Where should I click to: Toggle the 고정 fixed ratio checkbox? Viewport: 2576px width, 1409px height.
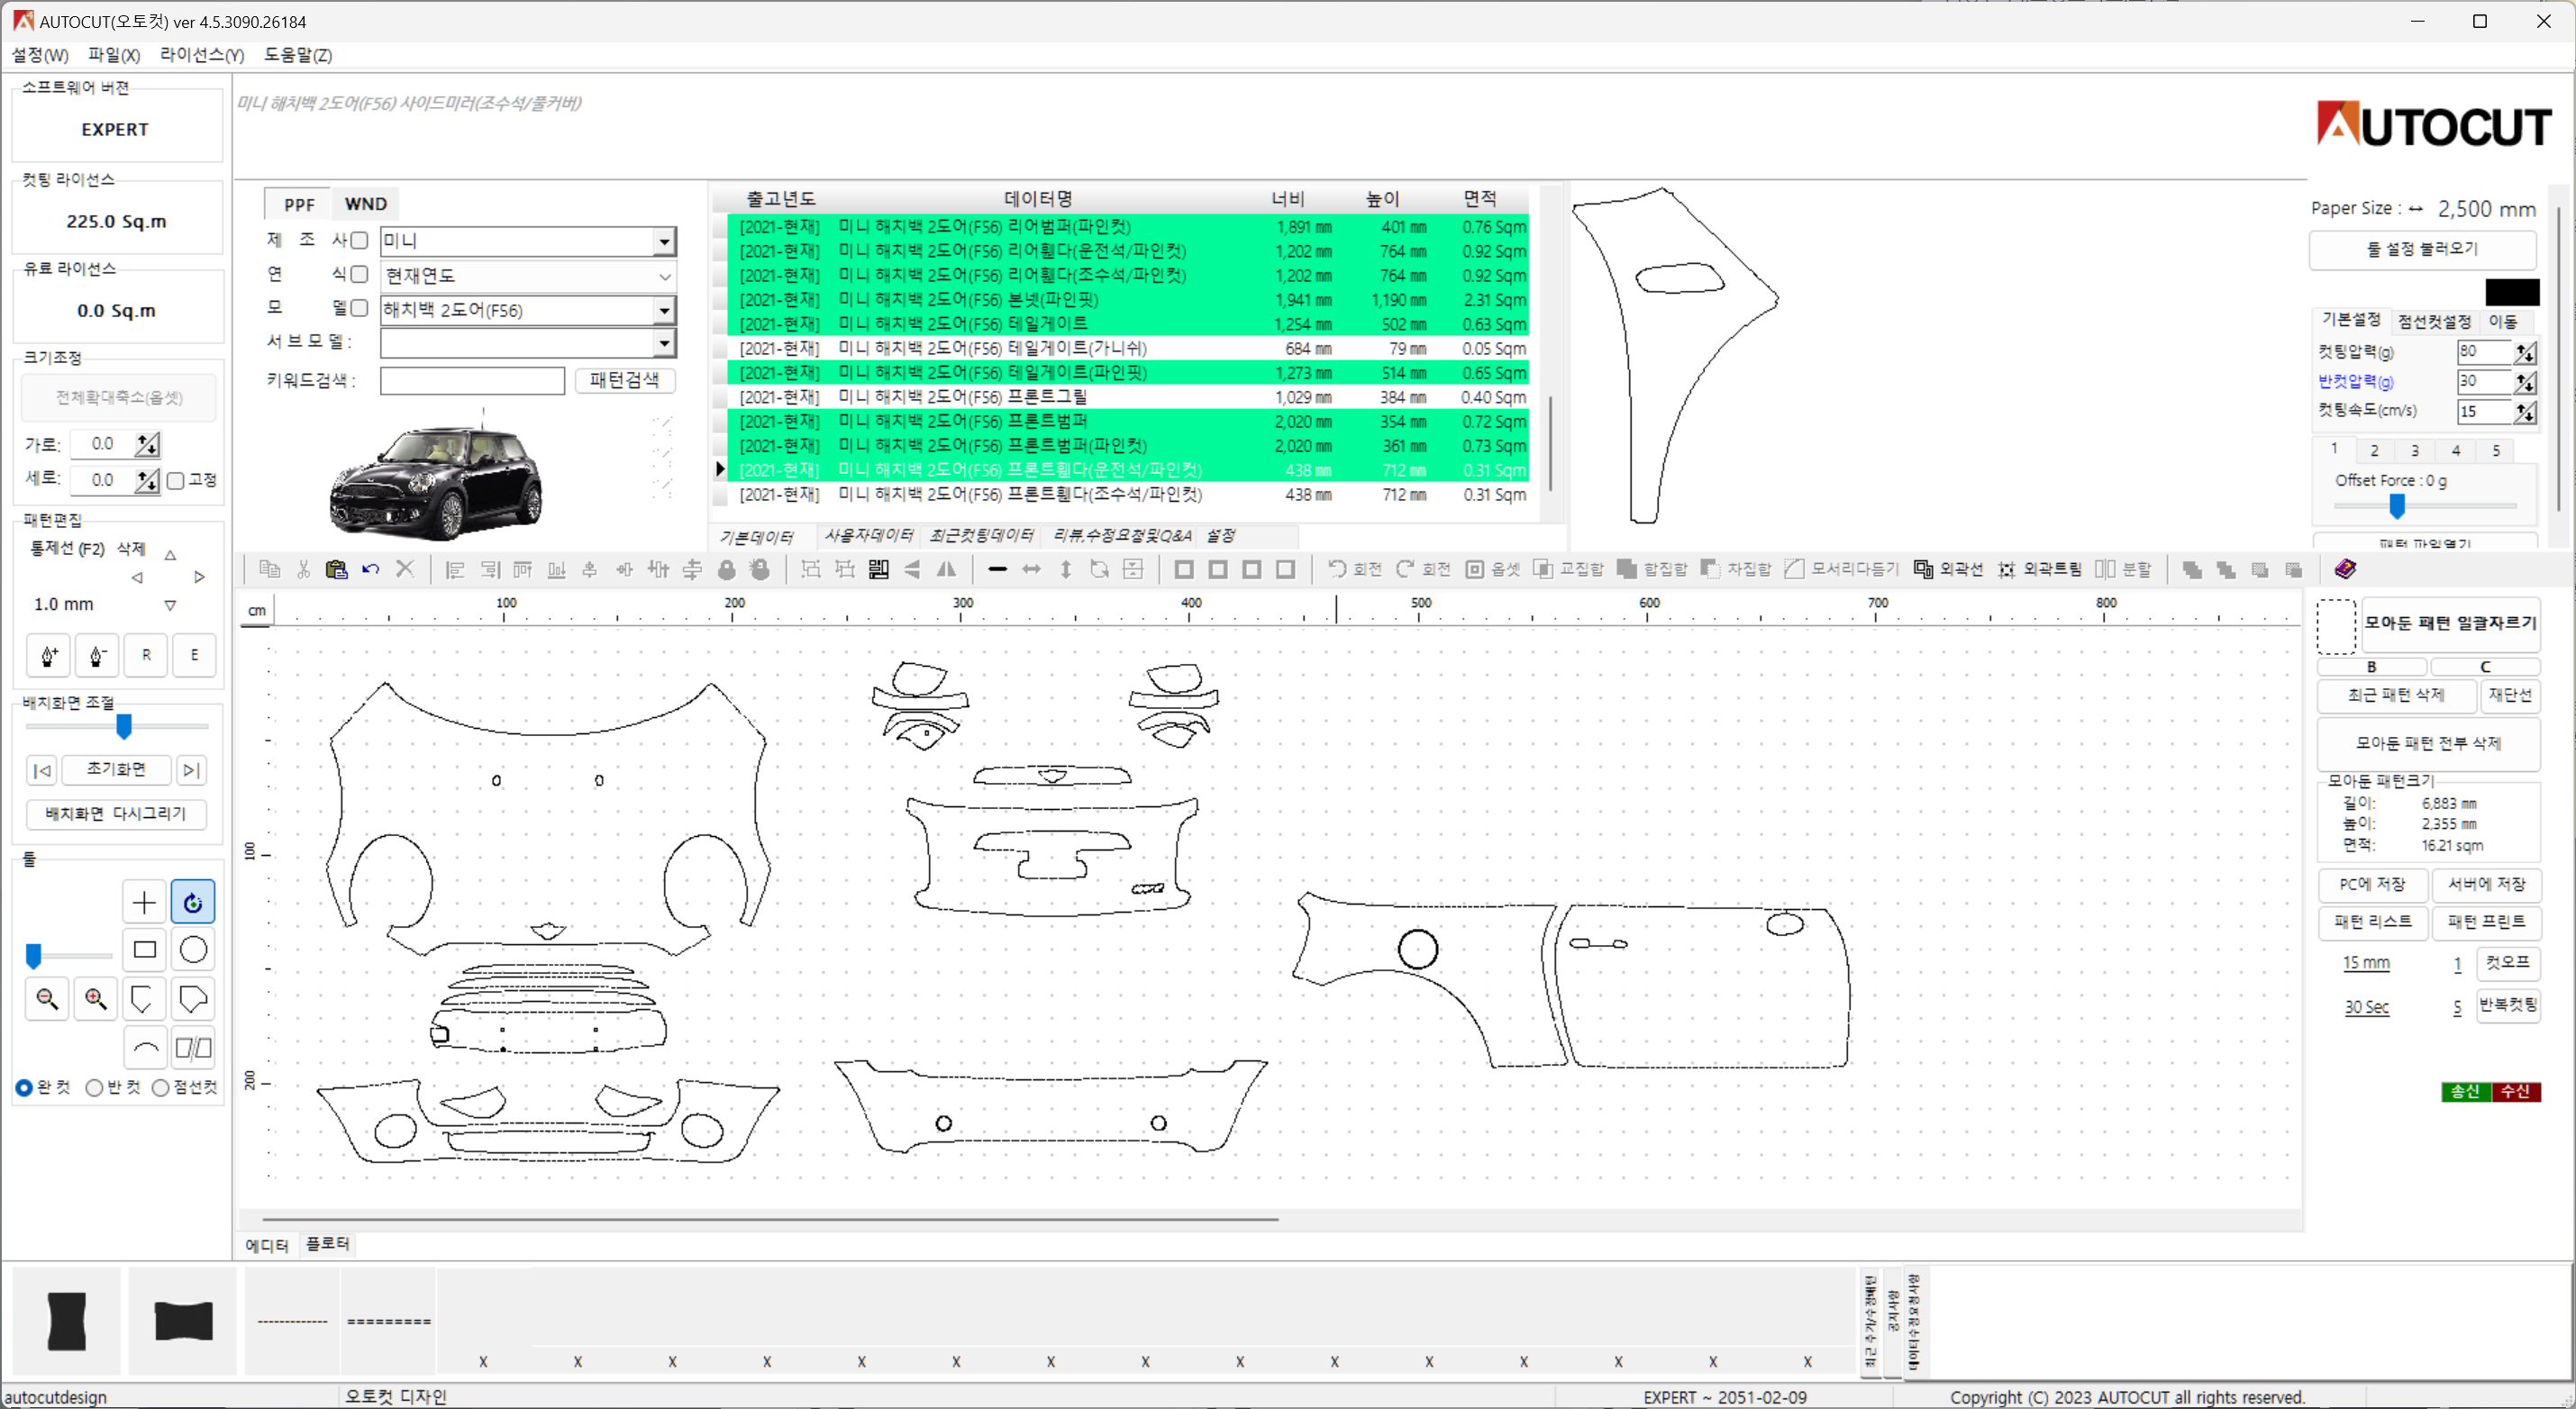pyautogui.click(x=176, y=481)
